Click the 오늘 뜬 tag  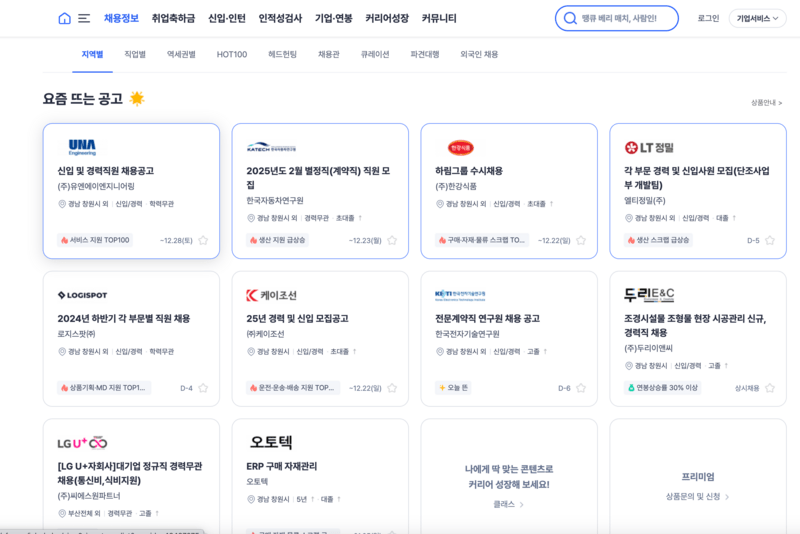tap(453, 388)
